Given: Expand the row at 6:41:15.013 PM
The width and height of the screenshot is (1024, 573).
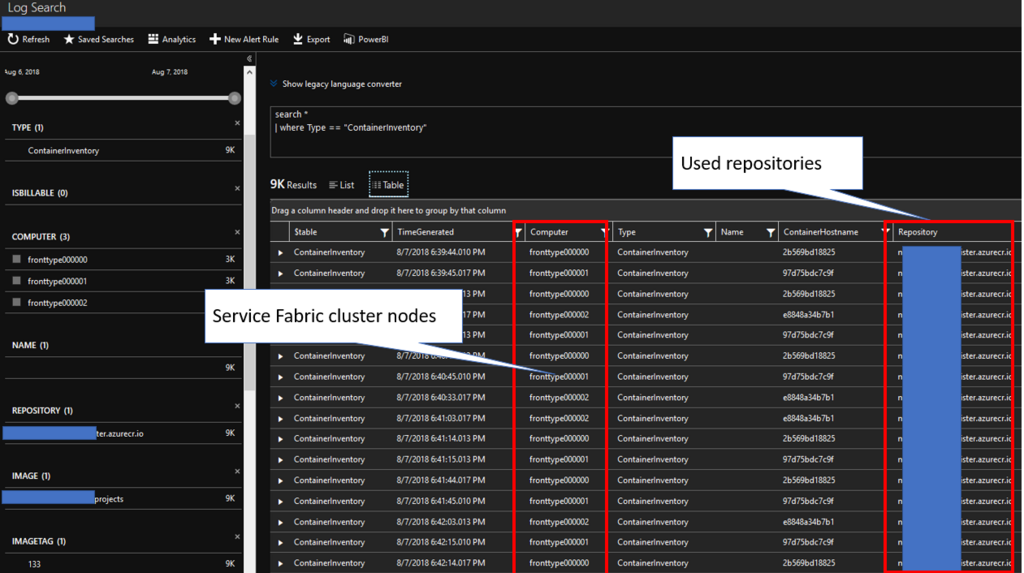Looking at the screenshot, I should (x=280, y=460).
